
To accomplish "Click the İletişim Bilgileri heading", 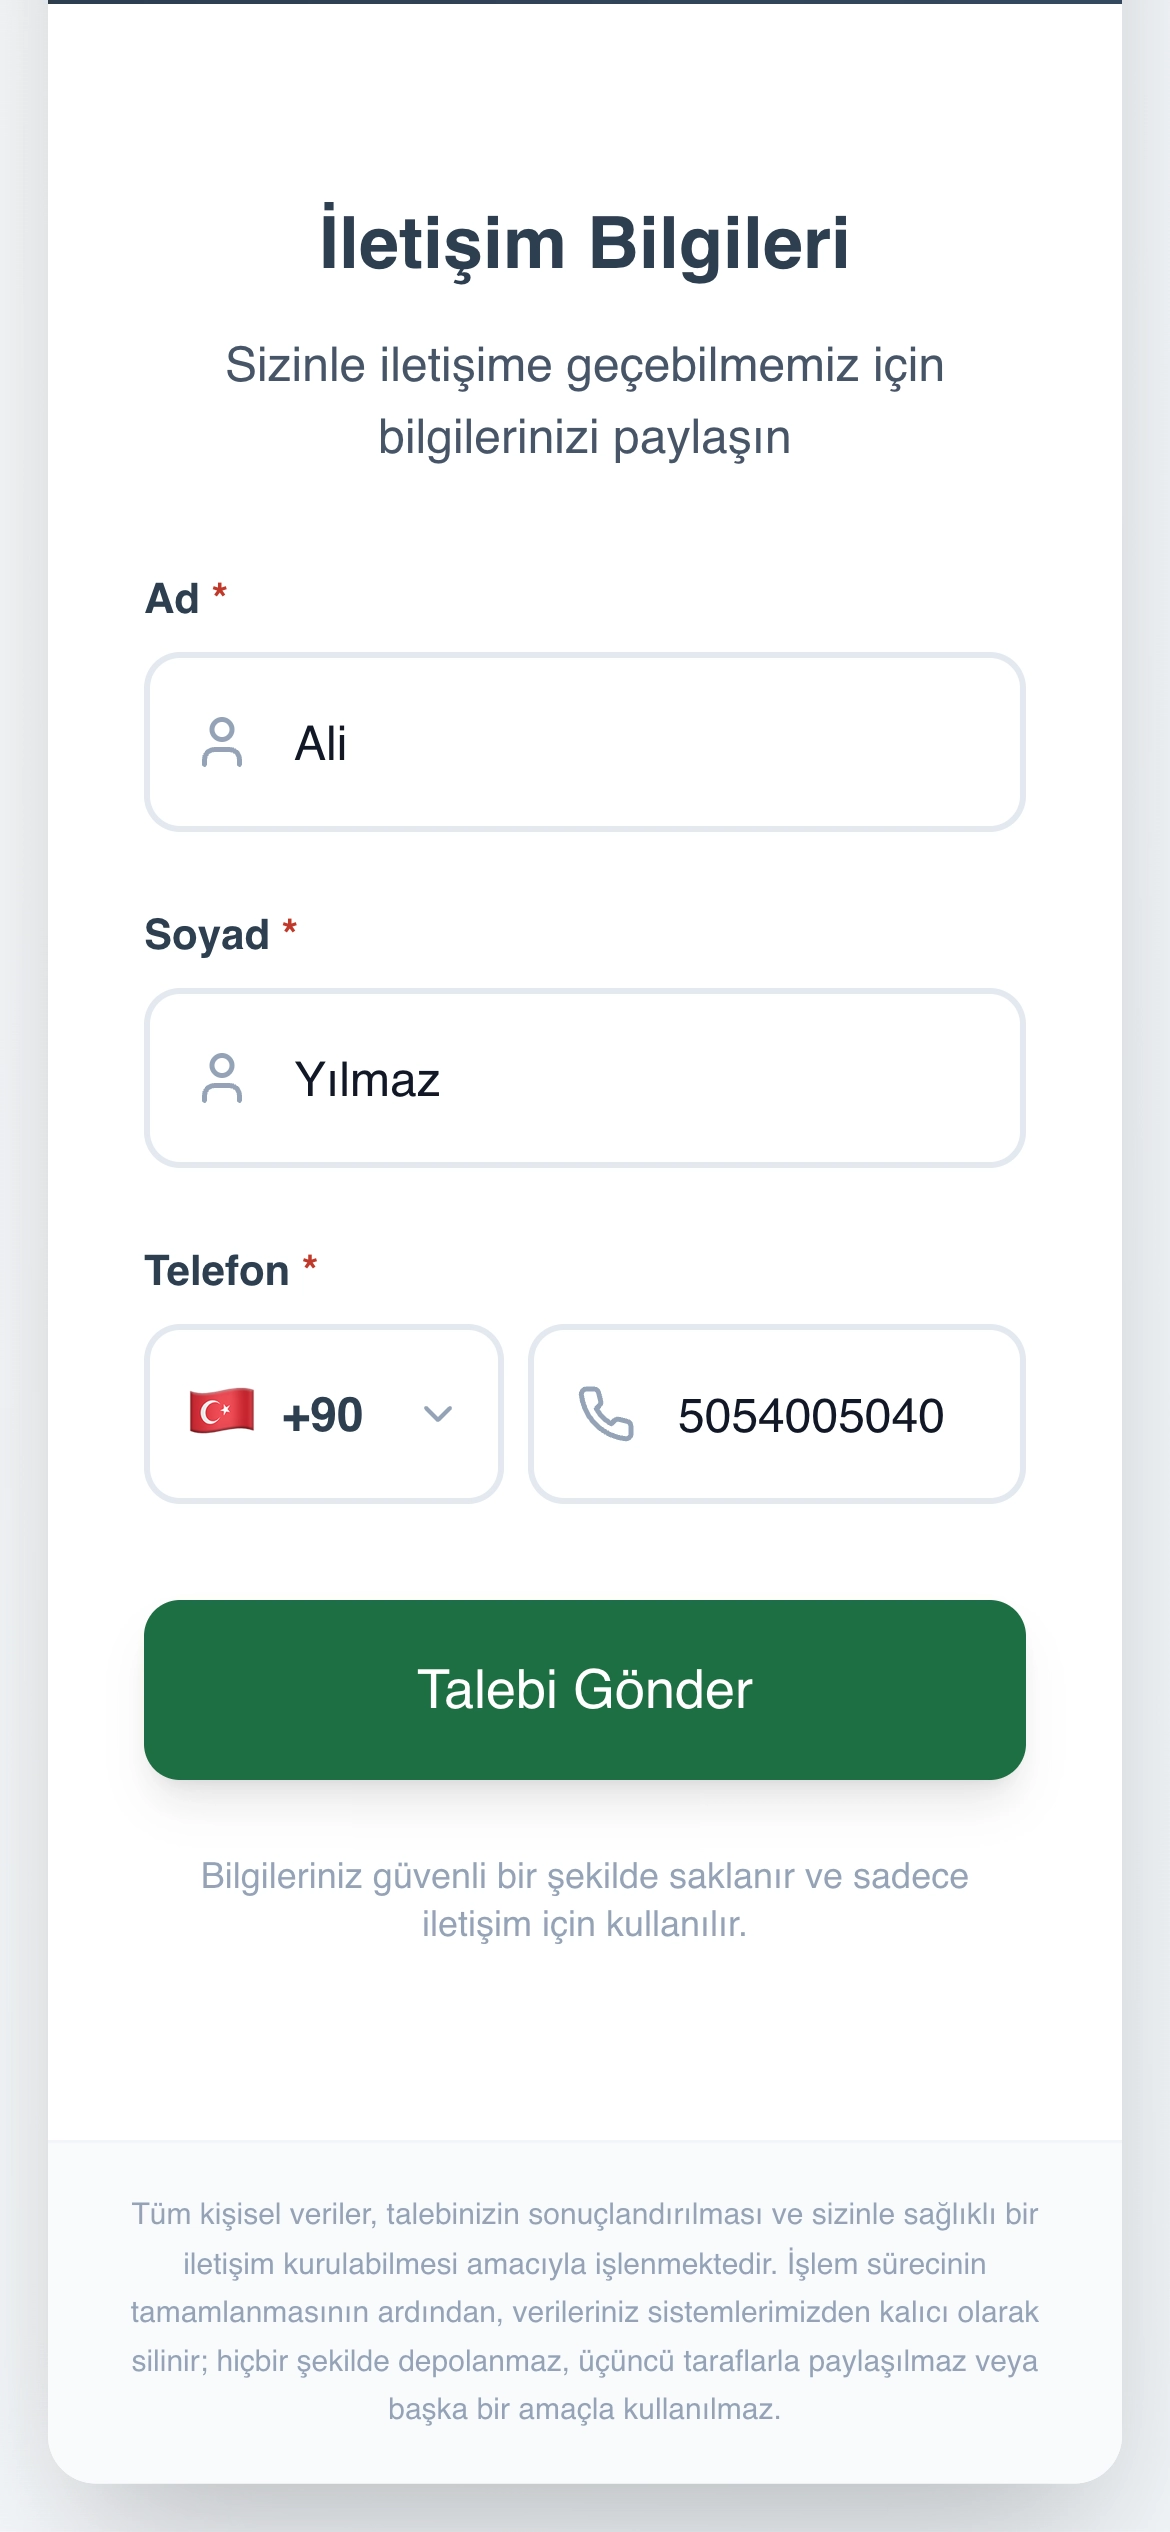I will click(x=585, y=243).
